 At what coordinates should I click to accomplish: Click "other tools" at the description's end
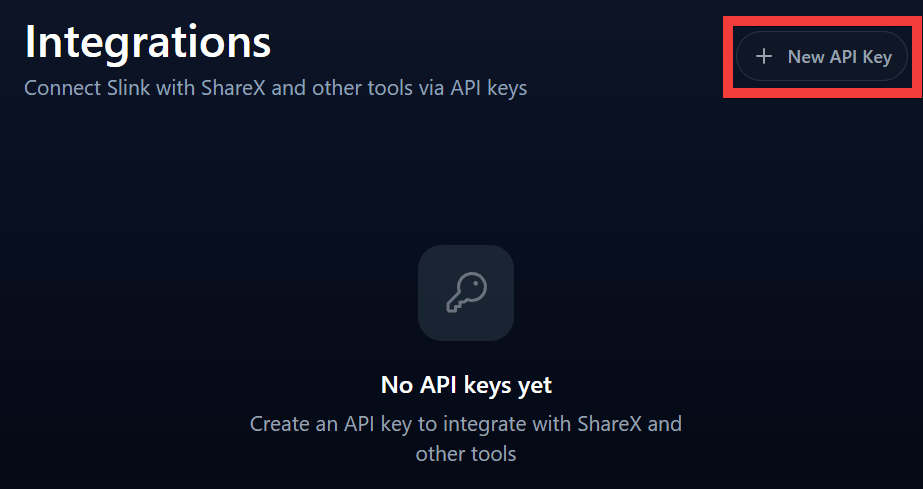tap(466, 454)
